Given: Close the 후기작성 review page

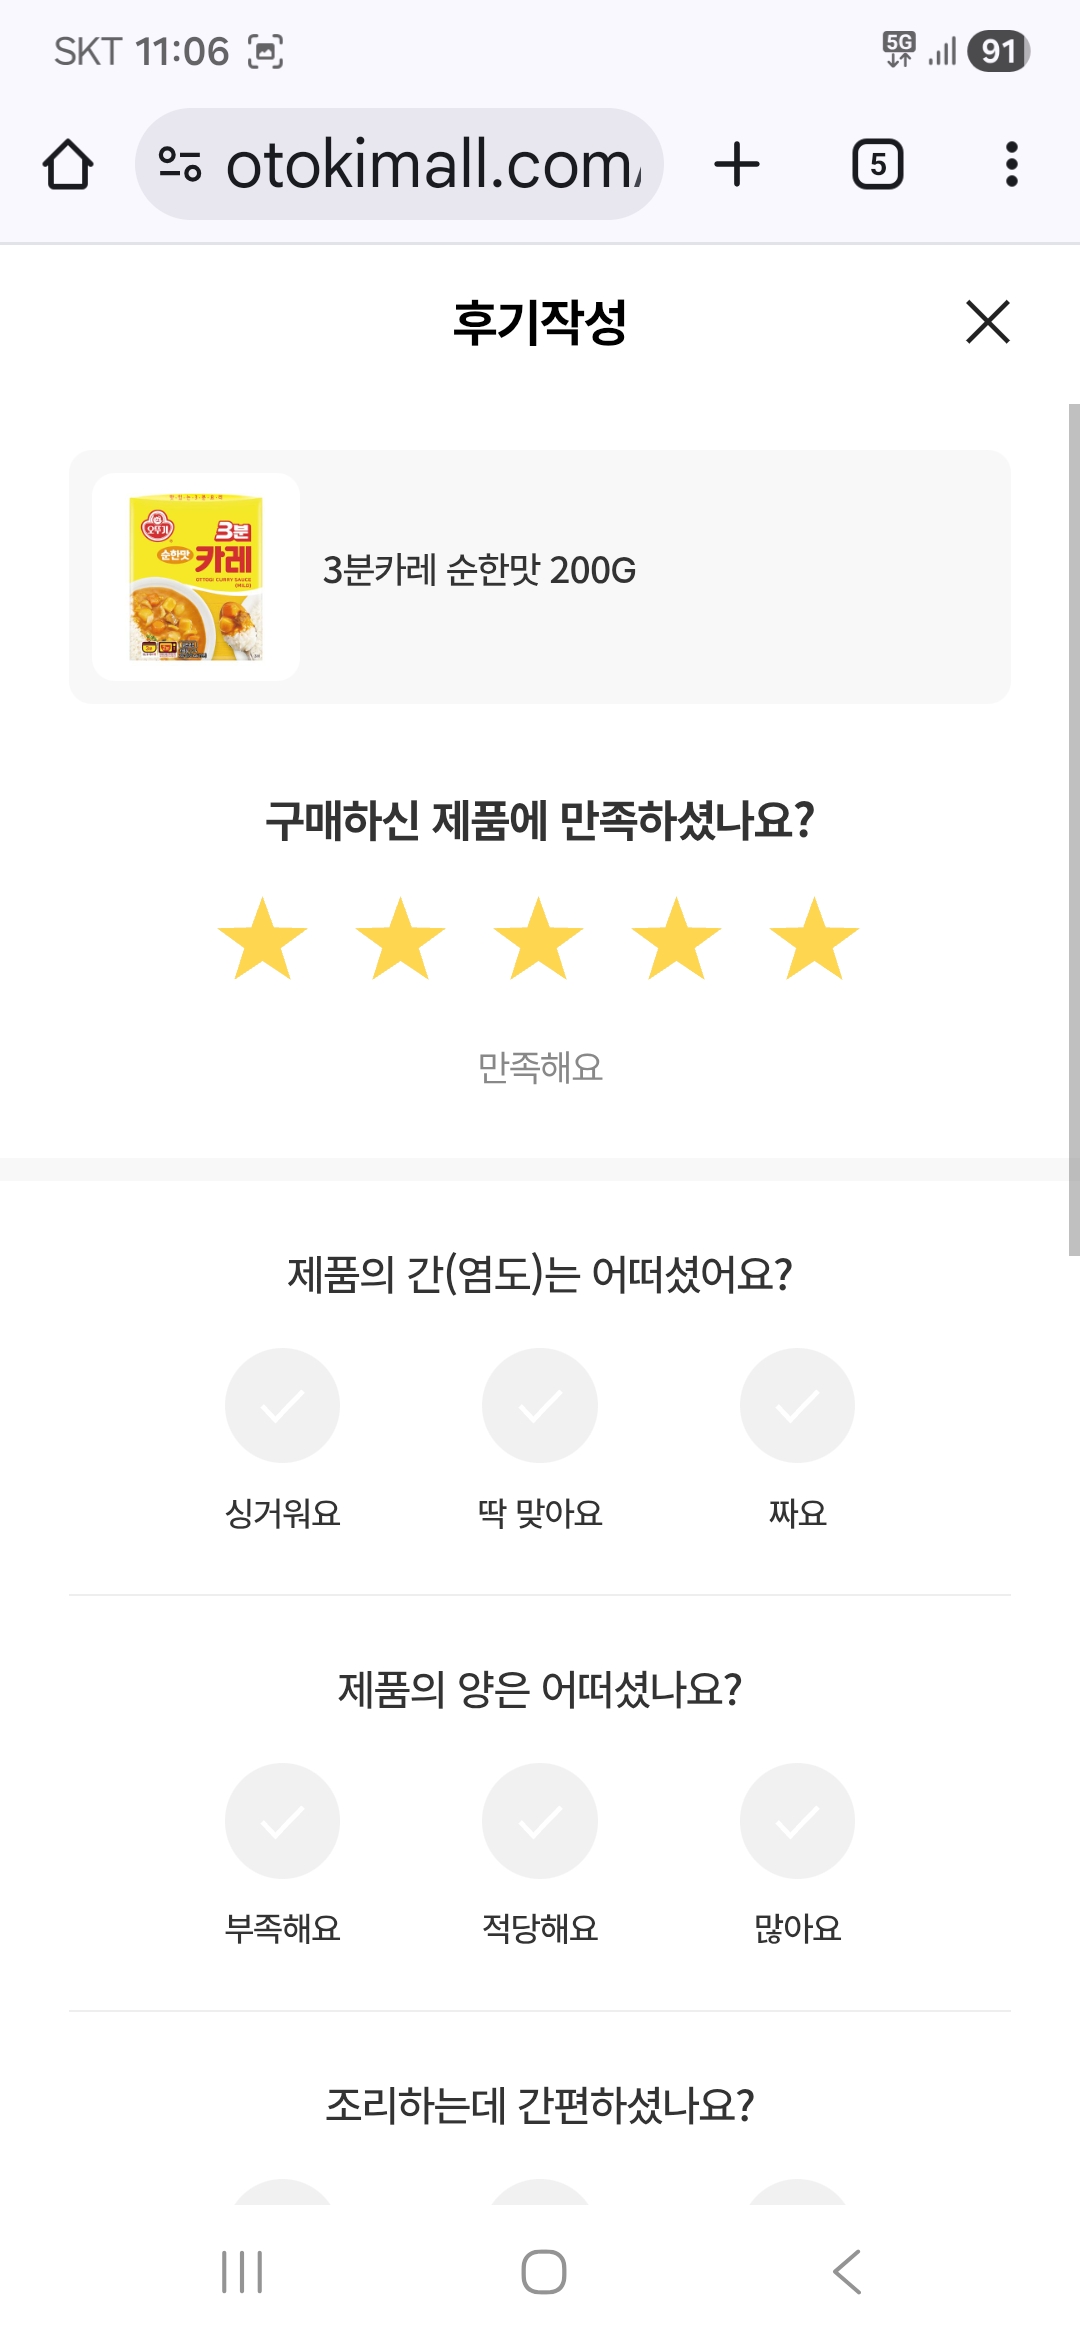Looking at the screenshot, I should (x=987, y=322).
